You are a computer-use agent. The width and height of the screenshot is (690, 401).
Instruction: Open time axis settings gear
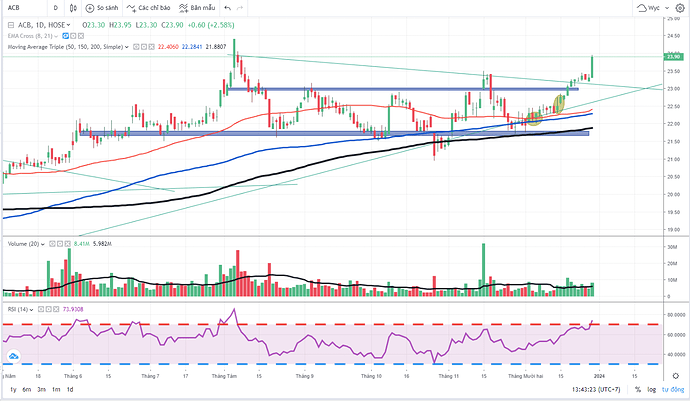click(x=675, y=376)
